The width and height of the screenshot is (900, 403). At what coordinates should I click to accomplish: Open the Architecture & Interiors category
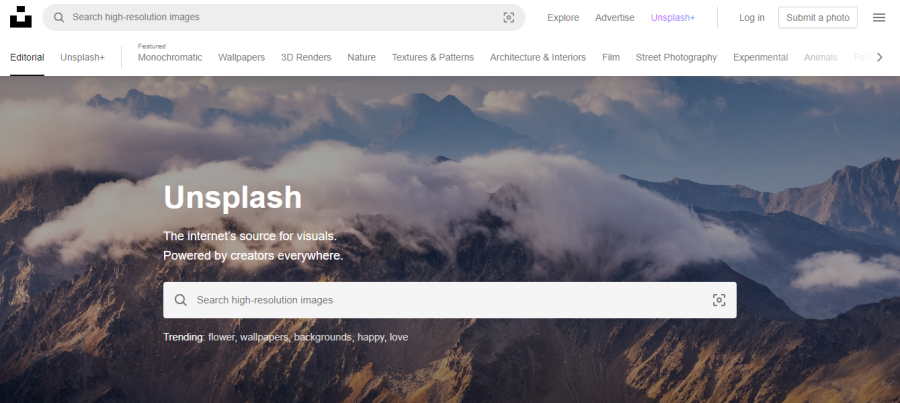pos(538,57)
